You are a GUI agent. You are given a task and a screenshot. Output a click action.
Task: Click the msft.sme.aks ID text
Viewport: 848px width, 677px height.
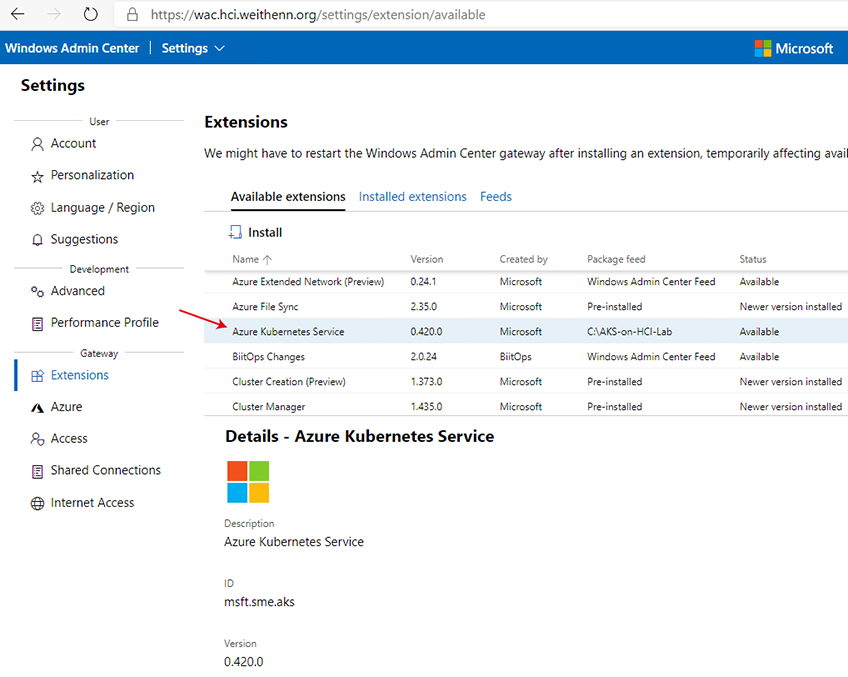click(x=259, y=602)
